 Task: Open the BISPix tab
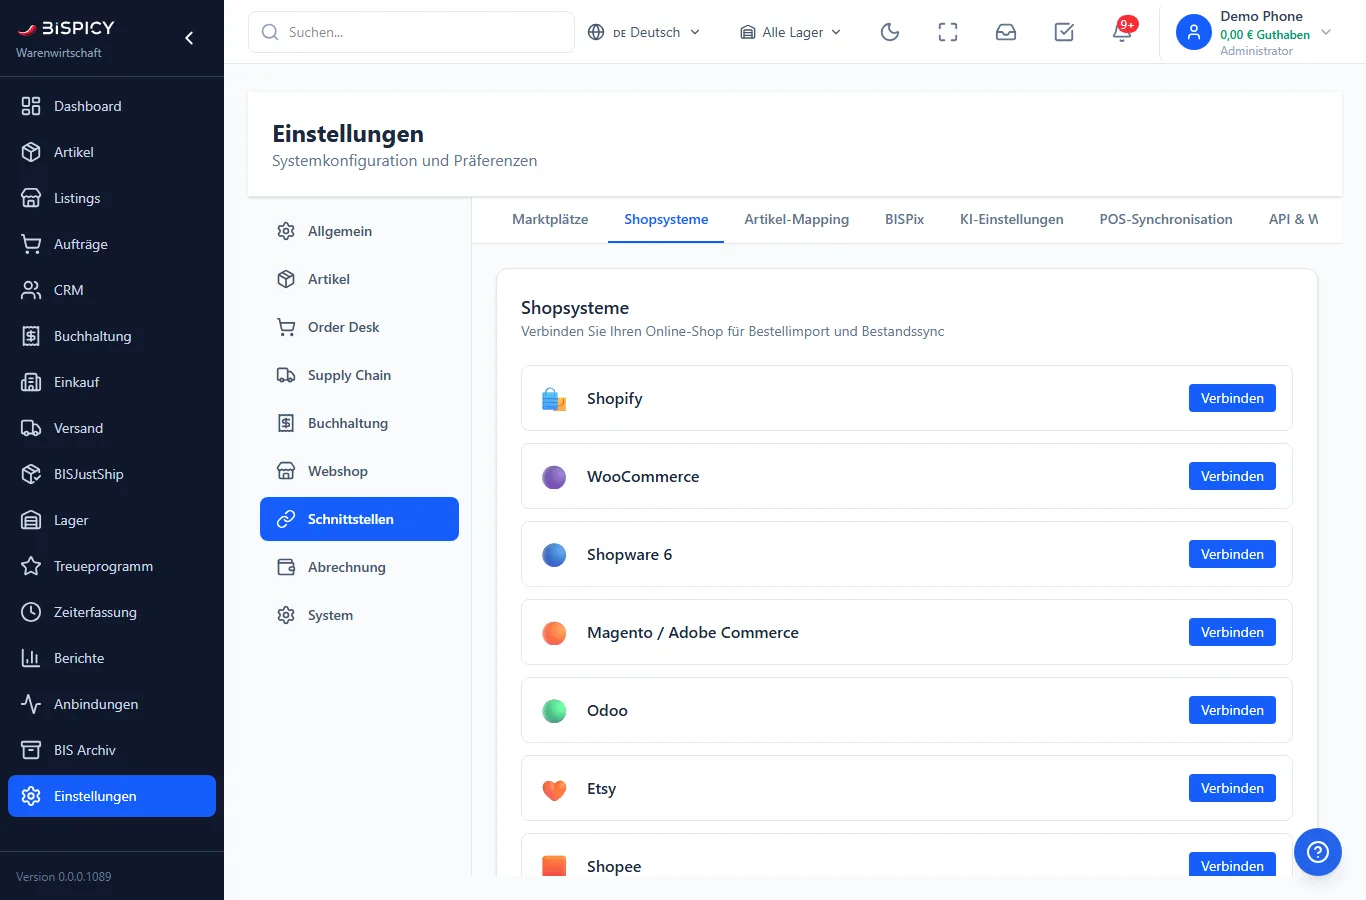pyautogui.click(x=904, y=219)
